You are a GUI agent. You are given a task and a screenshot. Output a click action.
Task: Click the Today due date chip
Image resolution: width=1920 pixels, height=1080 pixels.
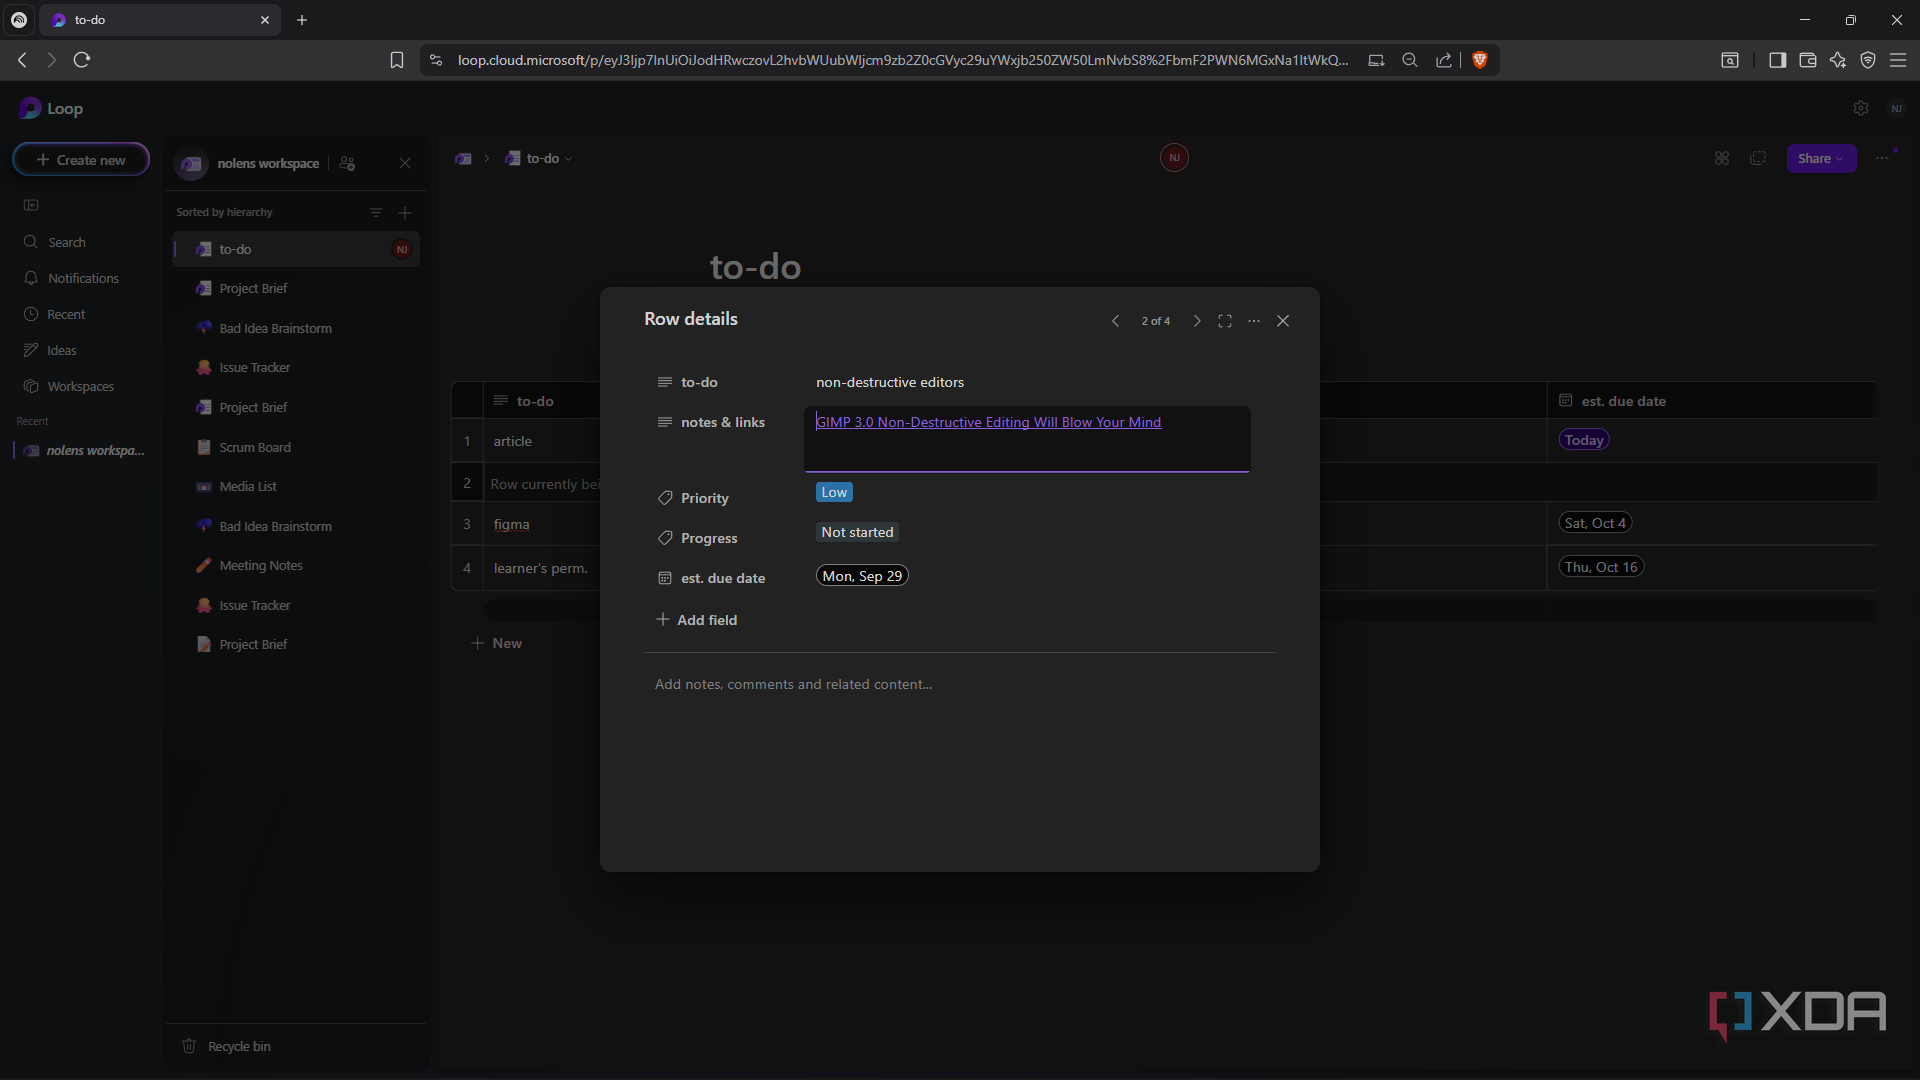tap(1584, 440)
